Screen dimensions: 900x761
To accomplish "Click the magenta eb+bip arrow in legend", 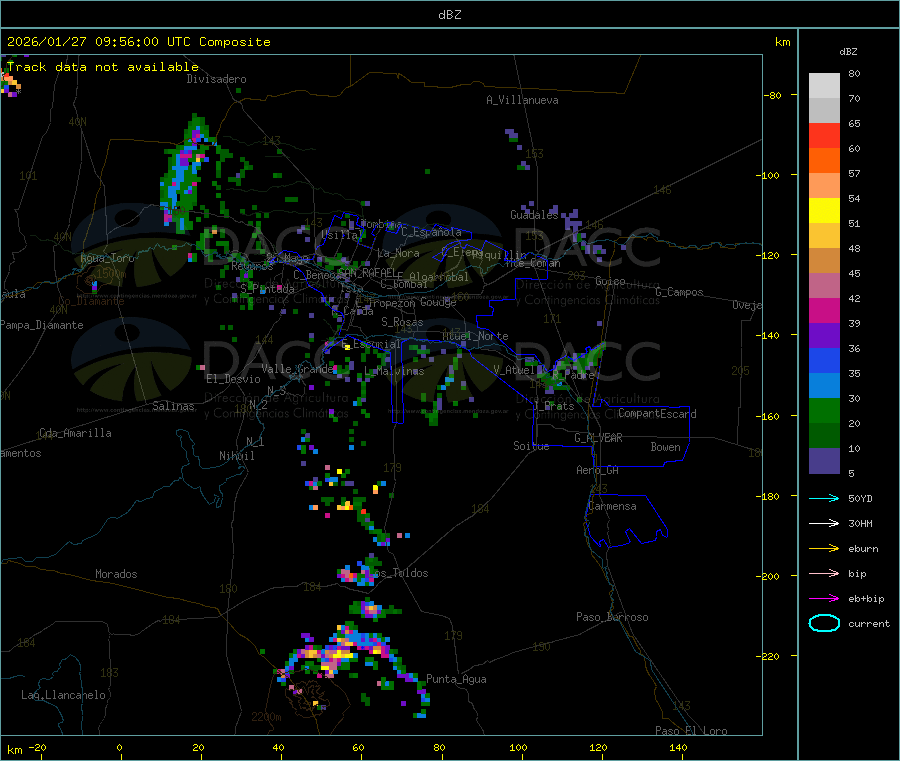I will click(x=824, y=599).
